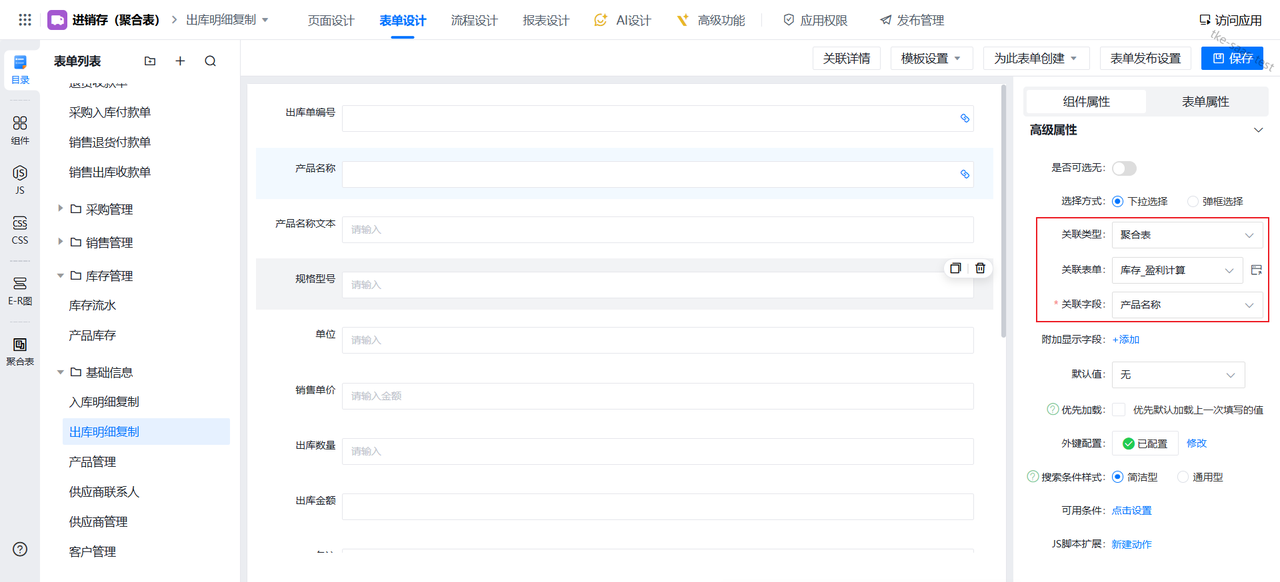
Task: Click the new folder icon in 表单列表
Action: click(x=150, y=61)
